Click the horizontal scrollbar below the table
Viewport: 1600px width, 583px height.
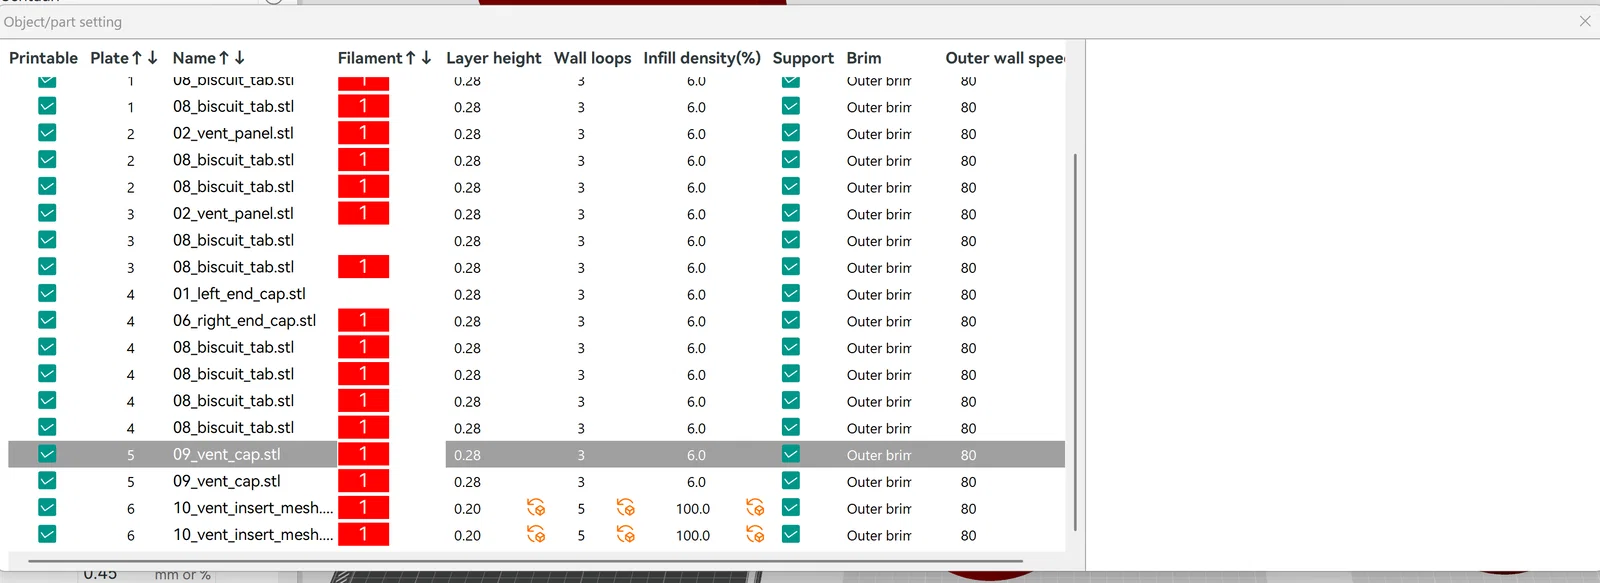click(525, 561)
